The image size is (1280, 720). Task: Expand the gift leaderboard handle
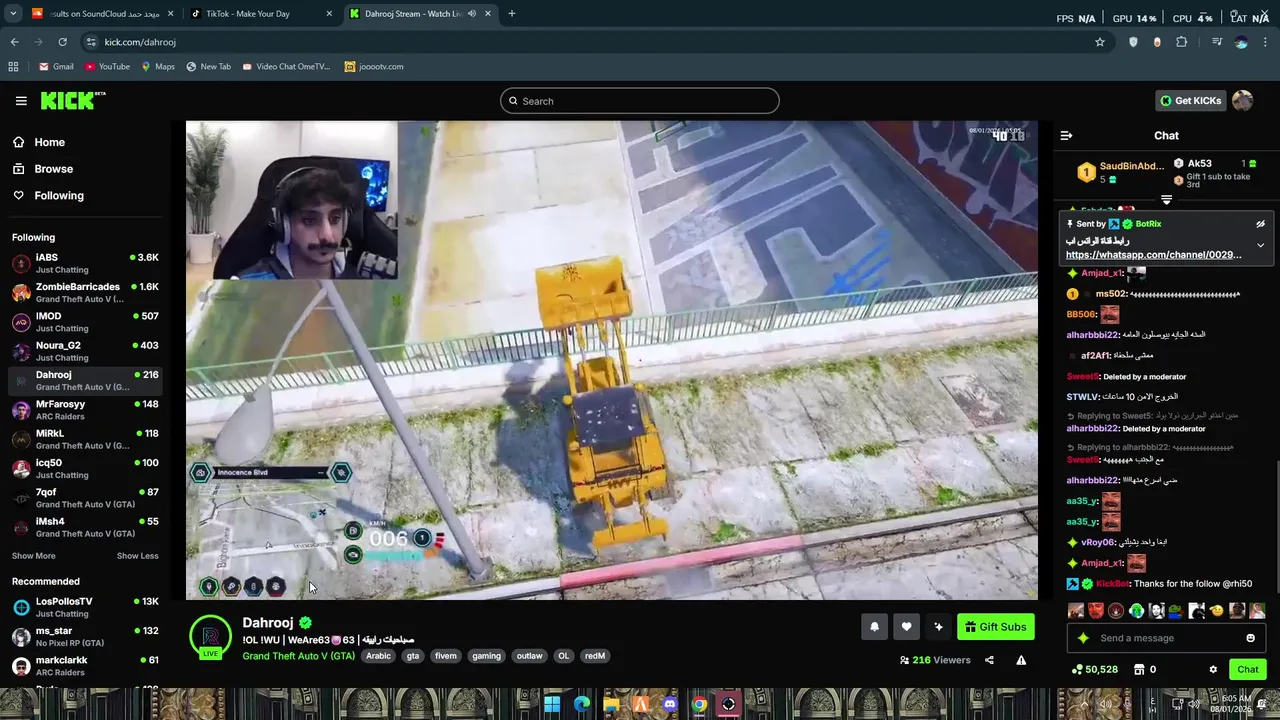point(1166,200)
